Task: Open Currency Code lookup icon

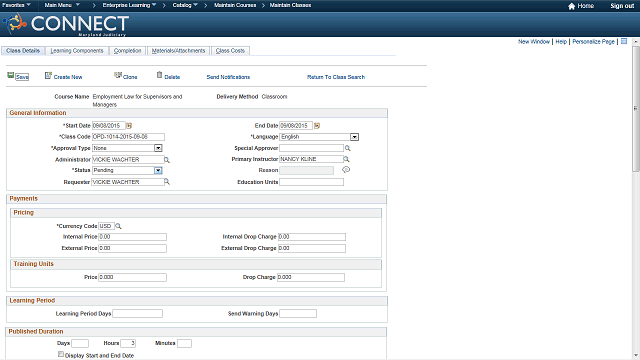Action: pos(118,226)
